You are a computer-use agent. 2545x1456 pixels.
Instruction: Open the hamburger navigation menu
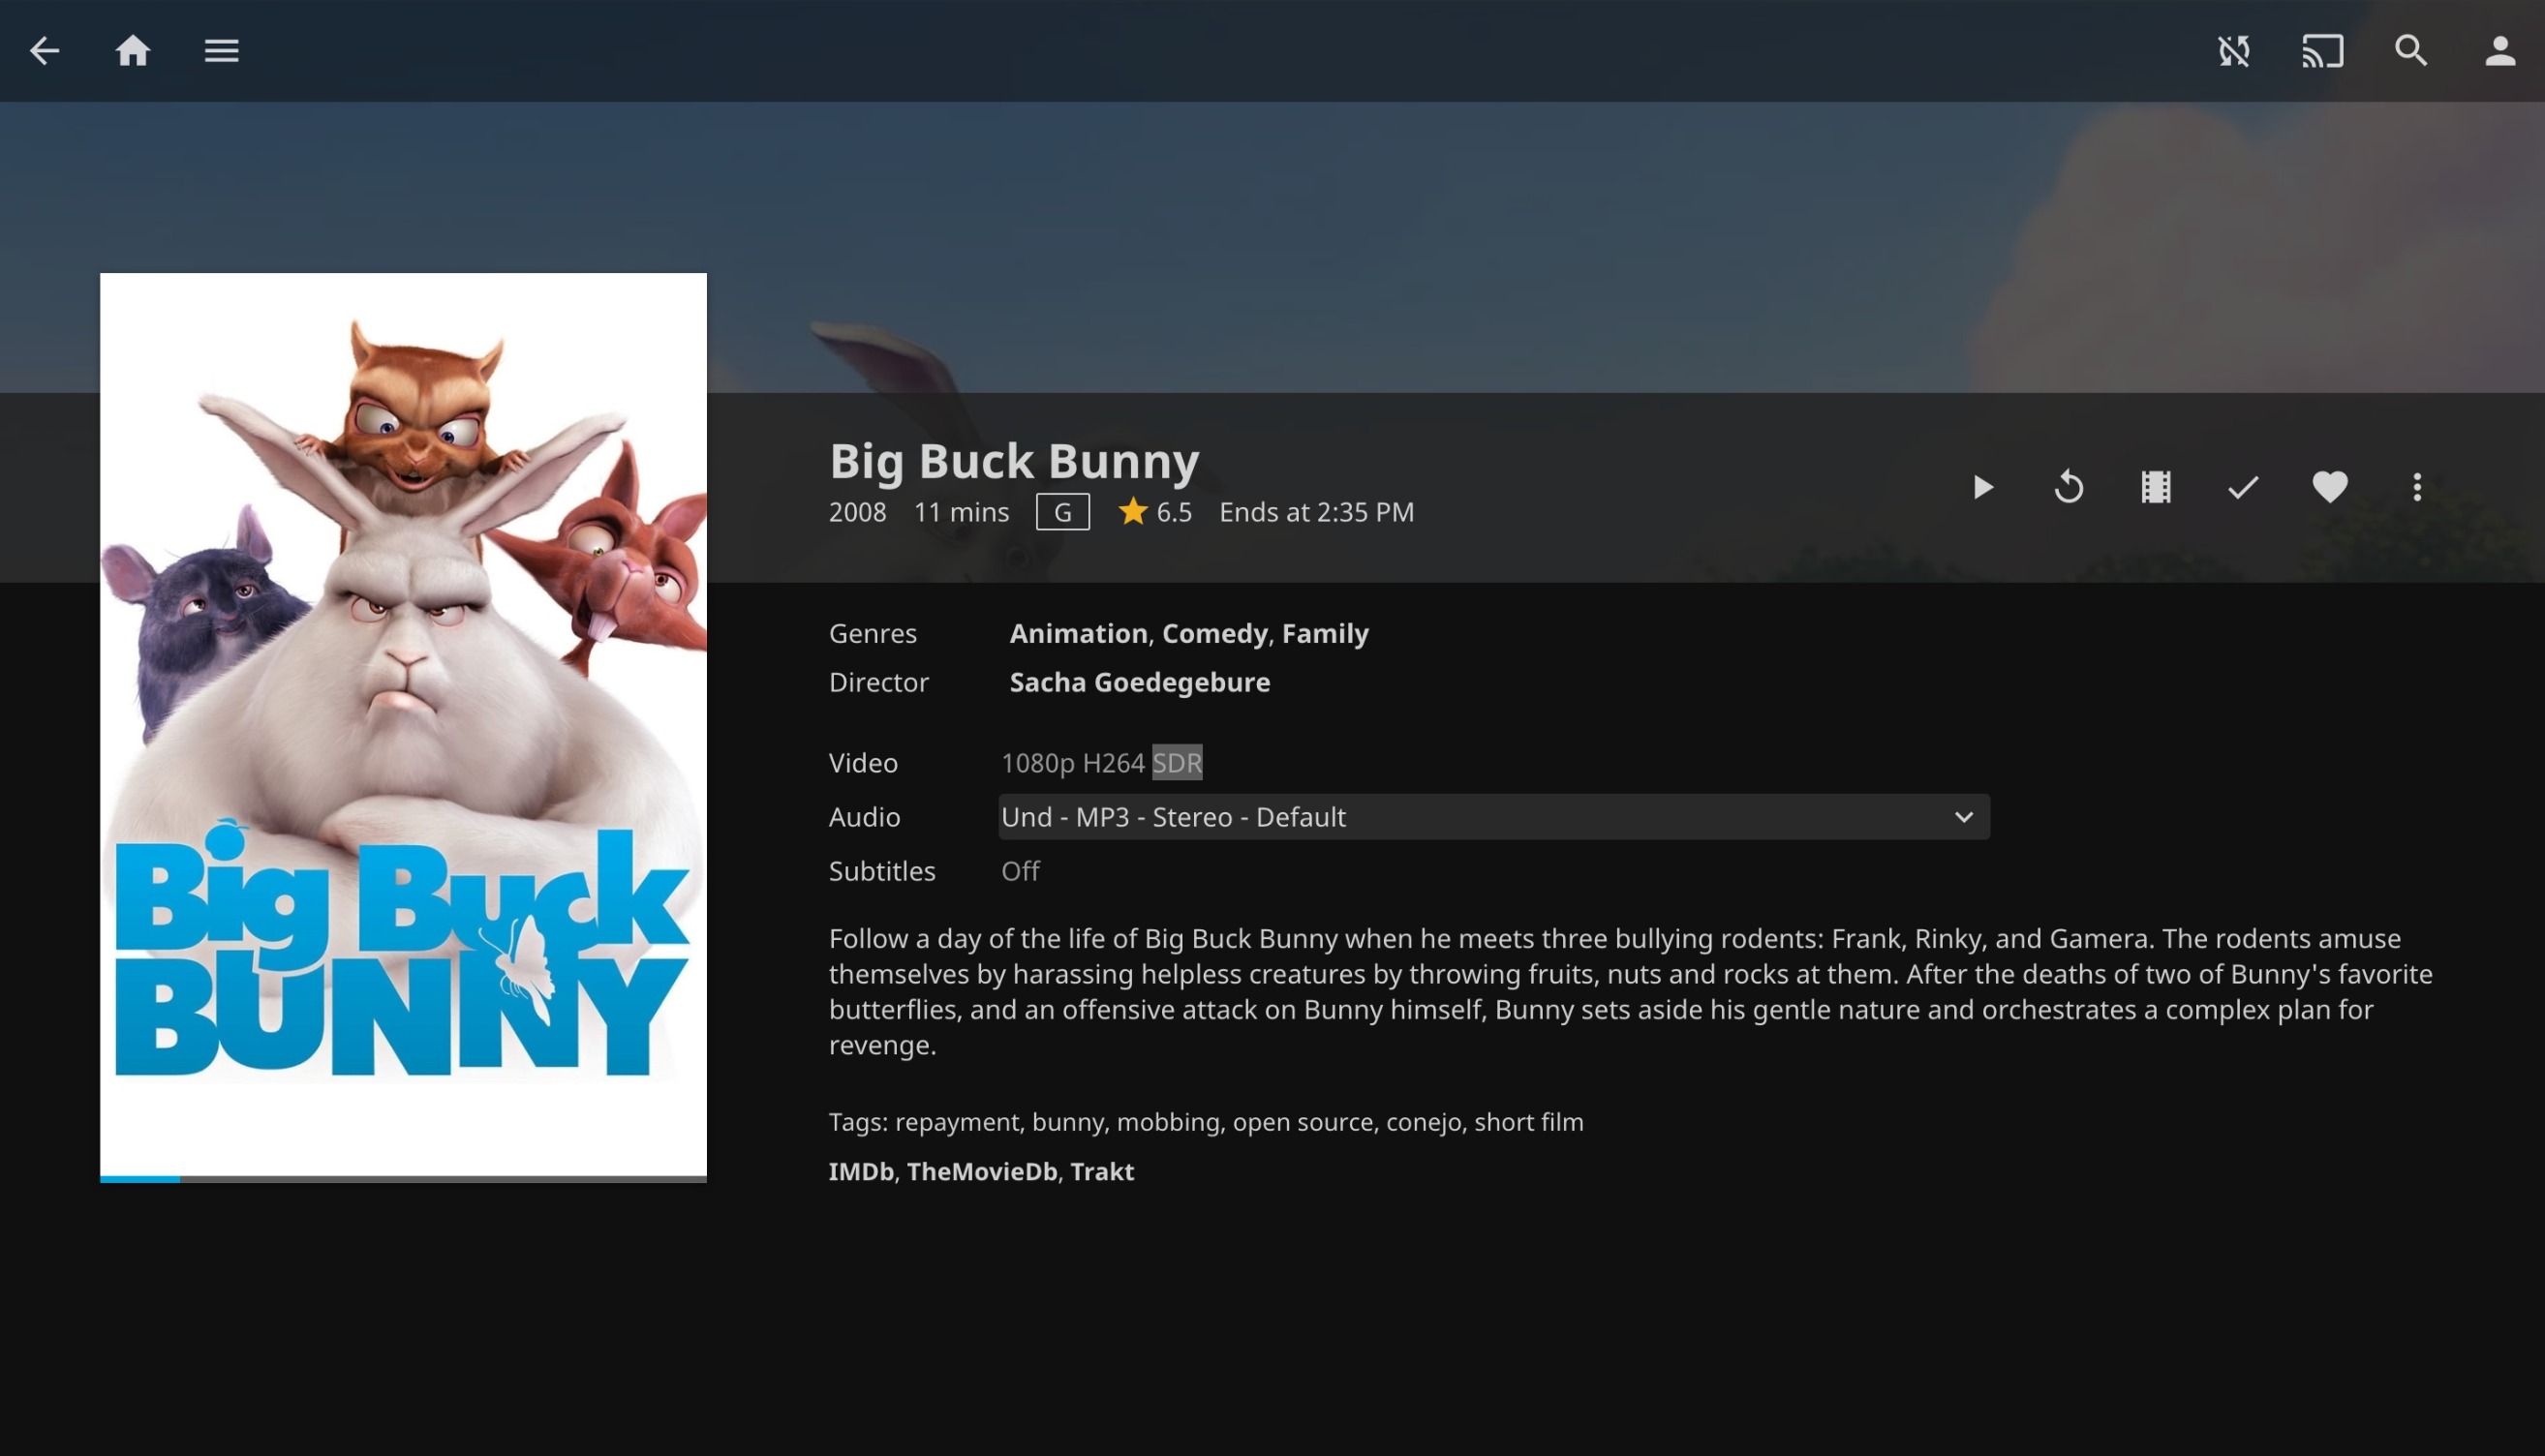click(x=221, y=51)
